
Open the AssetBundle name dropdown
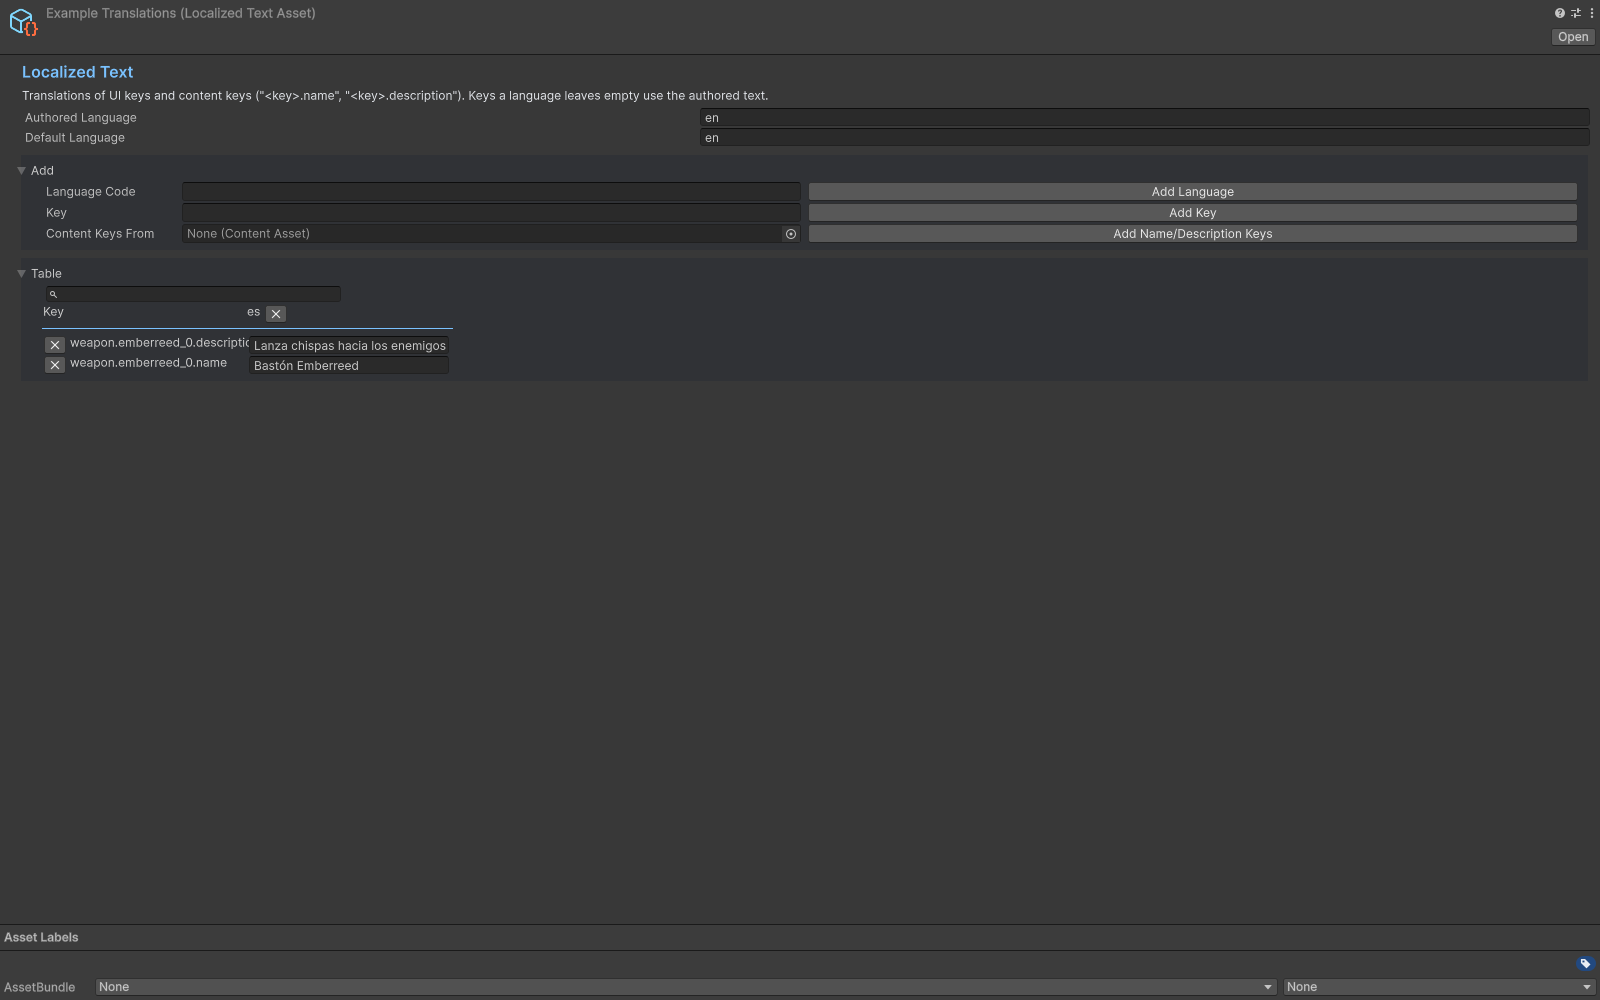[686, 987]
